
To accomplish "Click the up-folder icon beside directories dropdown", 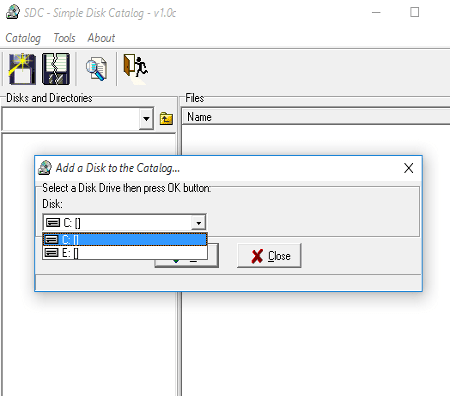I will pos(166,118).
